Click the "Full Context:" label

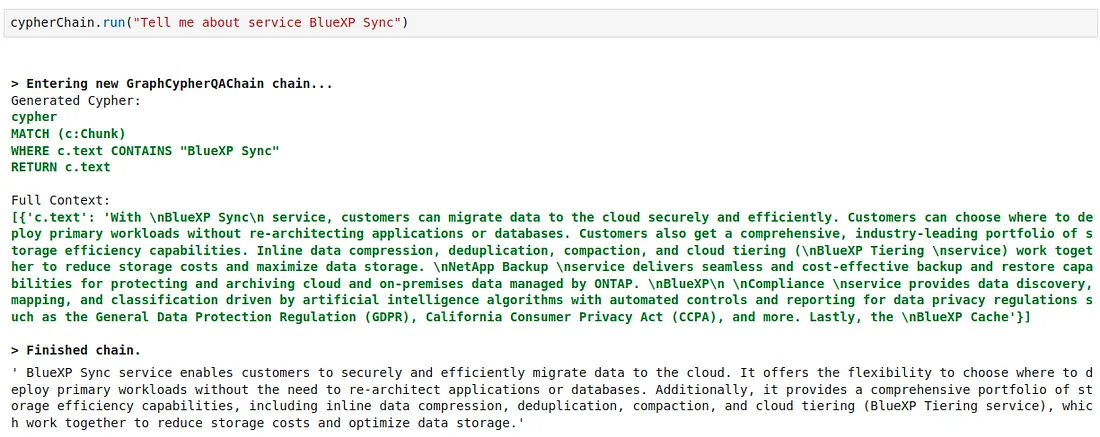point(61,201)
